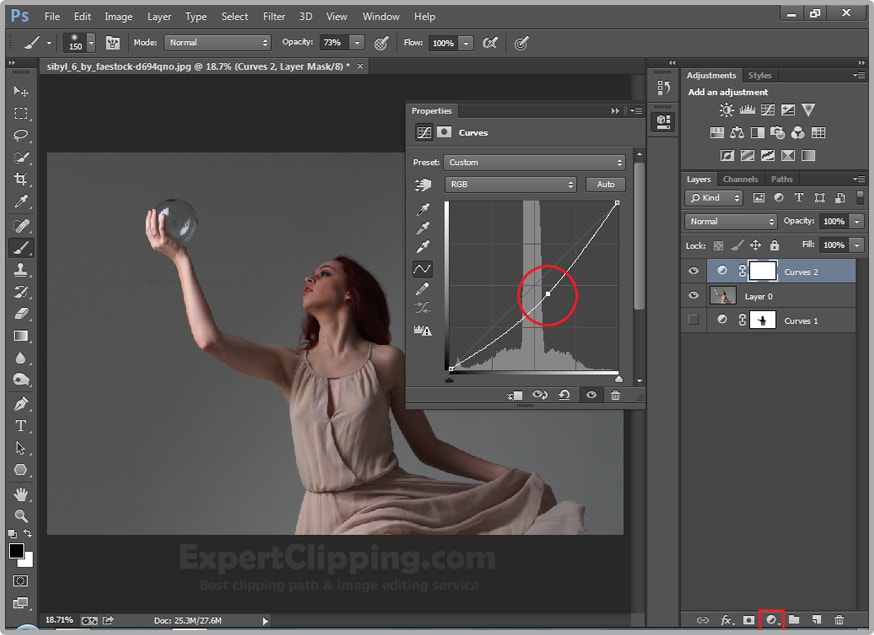
Task: Select the Horizontal Type tool
Action: coord(20,427)
